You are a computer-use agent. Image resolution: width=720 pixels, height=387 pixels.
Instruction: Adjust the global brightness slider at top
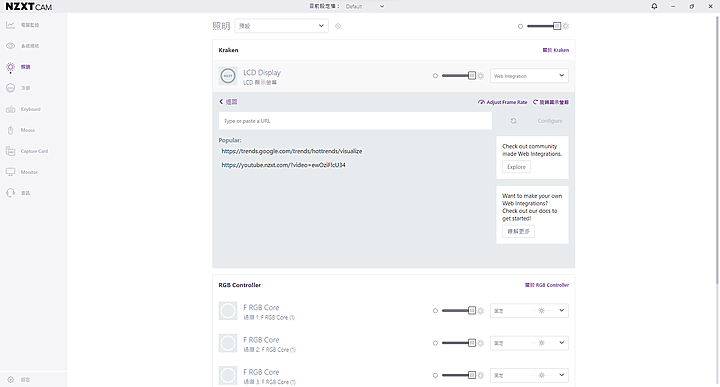coord(544,26)
